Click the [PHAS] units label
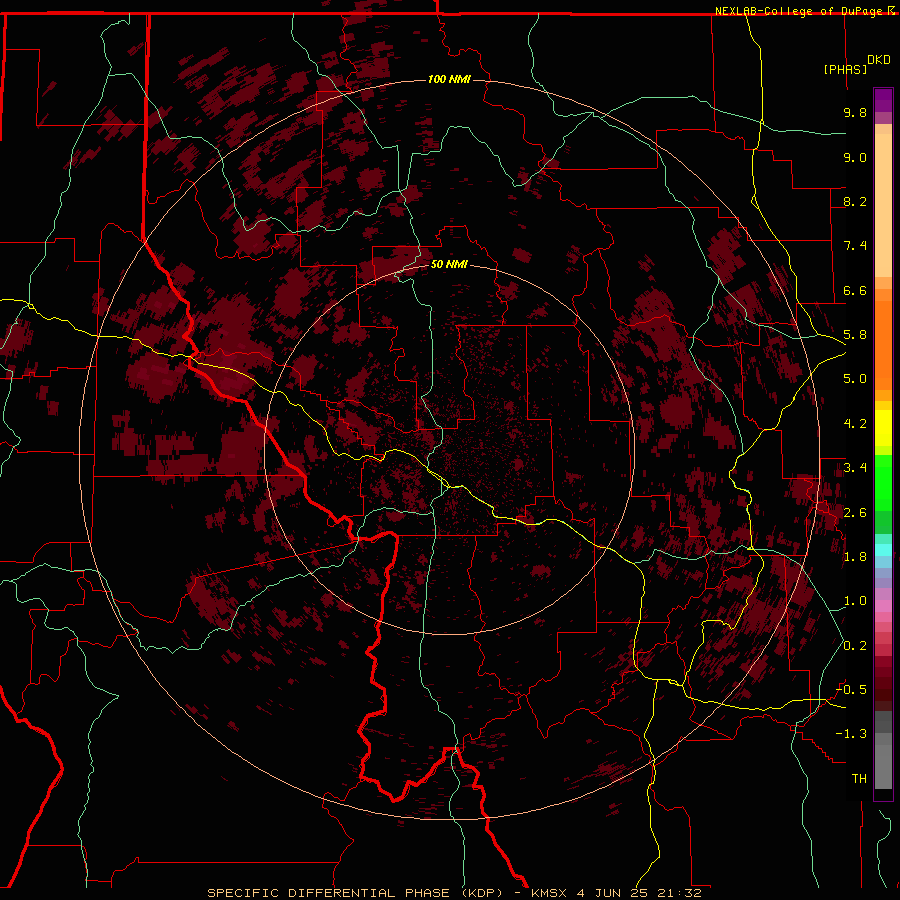900x900 pixels. pos(845,69)
